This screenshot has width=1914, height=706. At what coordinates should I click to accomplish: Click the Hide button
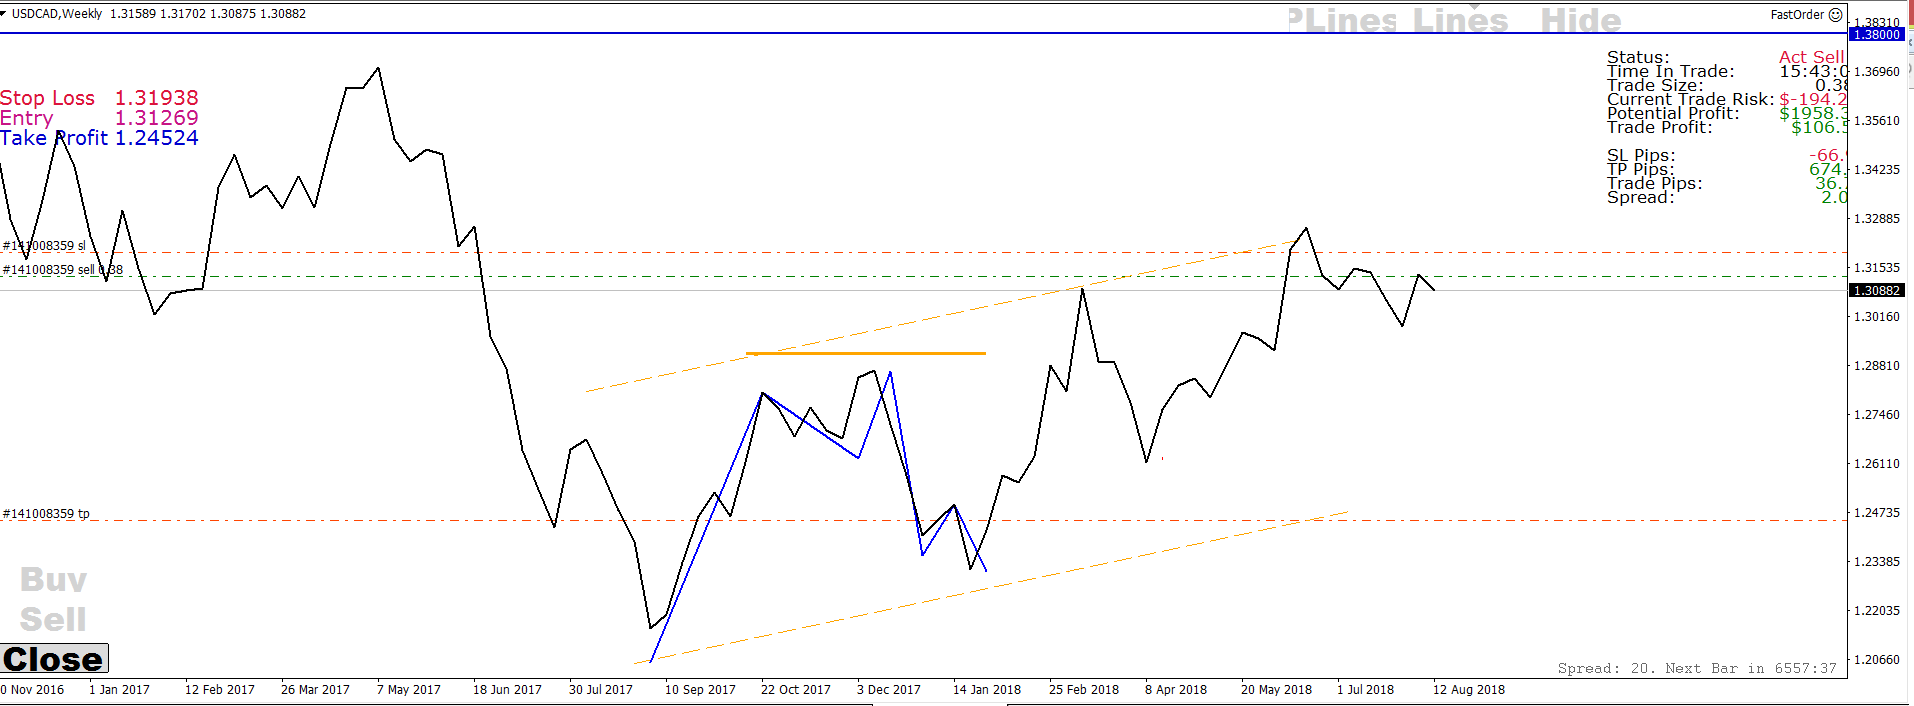(1580, 20)
